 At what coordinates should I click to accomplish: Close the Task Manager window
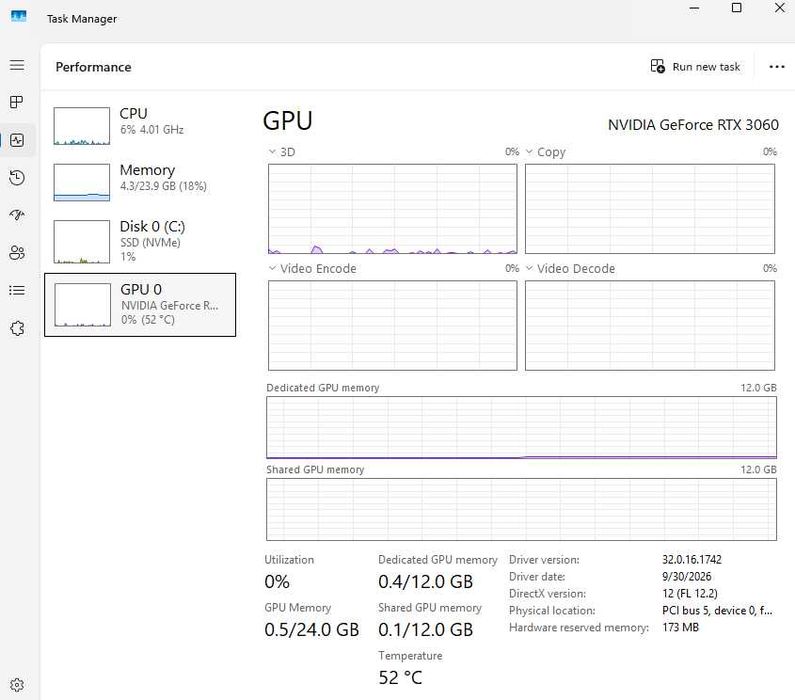point(780,8)
